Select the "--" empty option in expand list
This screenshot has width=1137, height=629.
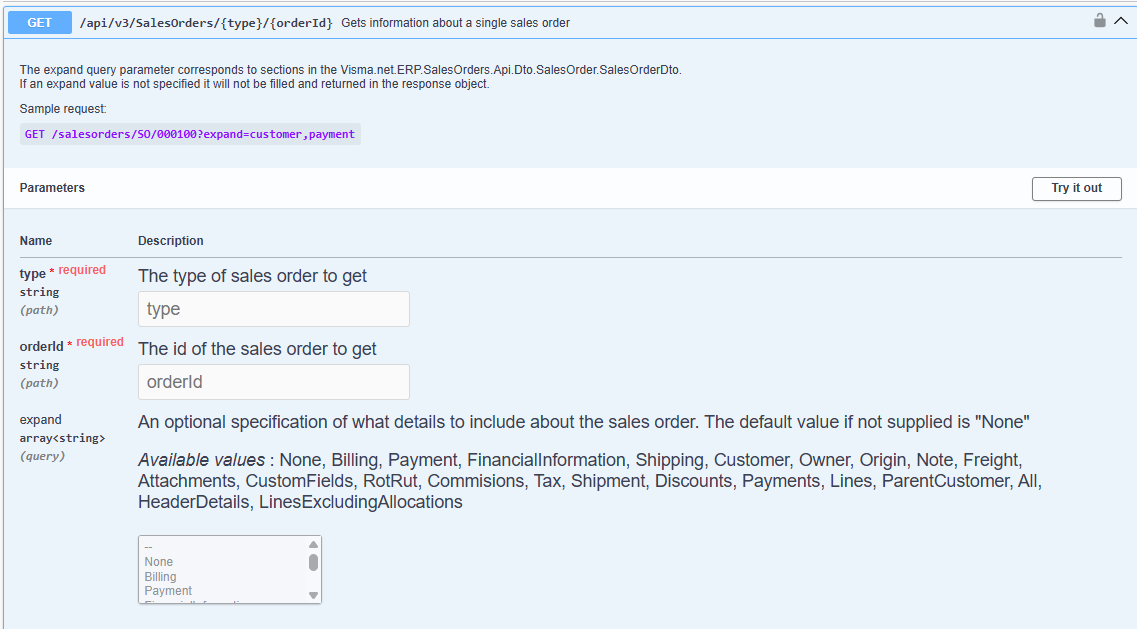149,548
